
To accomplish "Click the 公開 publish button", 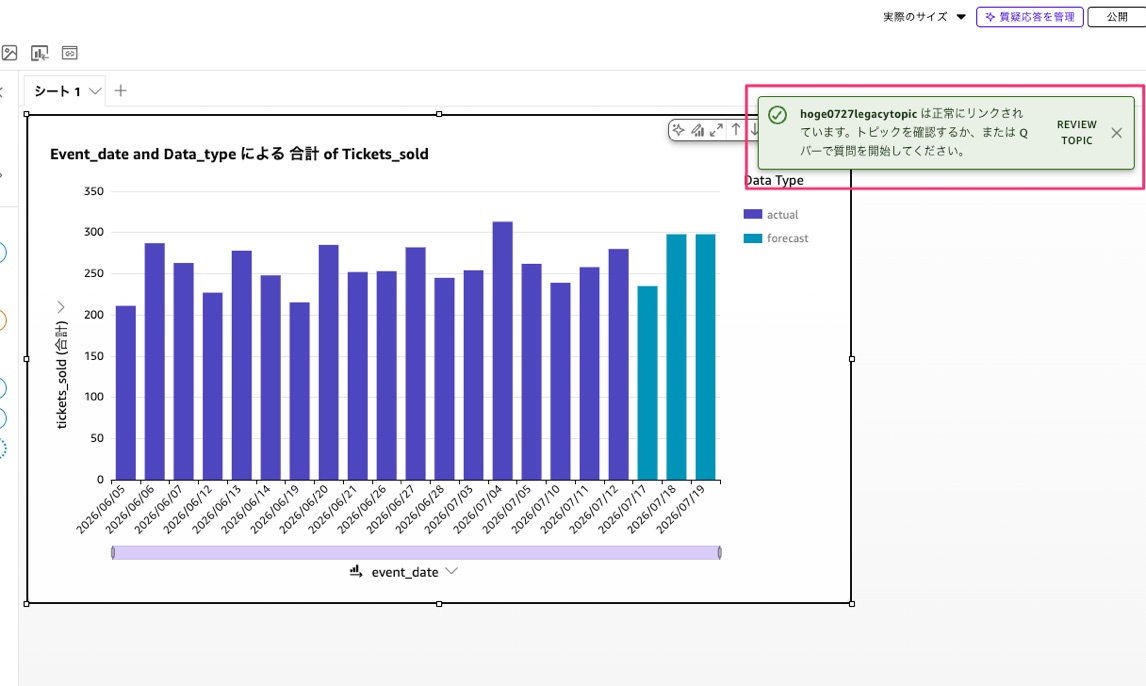I will pyautogui.click(x=1117, y=17).
